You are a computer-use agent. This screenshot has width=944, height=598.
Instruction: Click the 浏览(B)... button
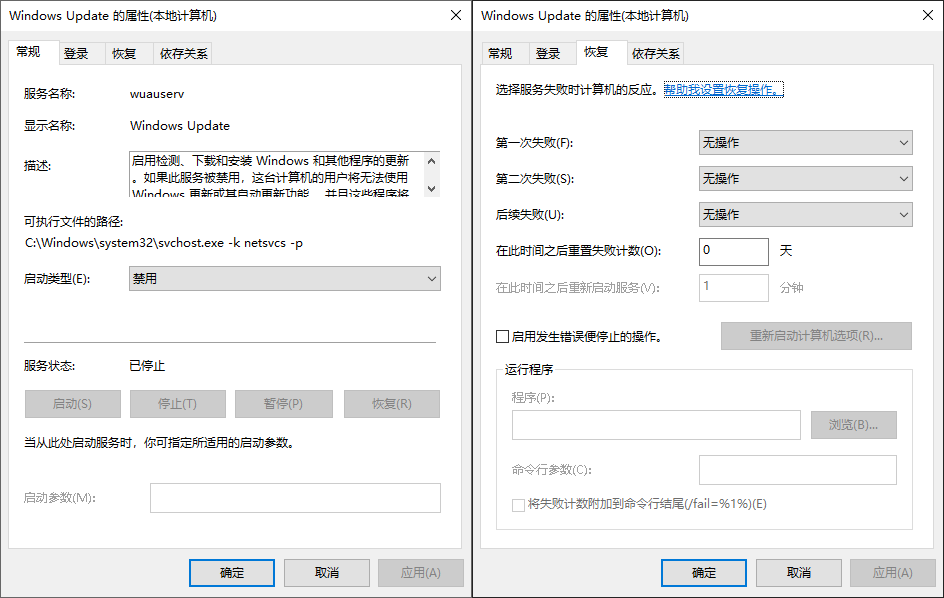(x=854, y=425)
